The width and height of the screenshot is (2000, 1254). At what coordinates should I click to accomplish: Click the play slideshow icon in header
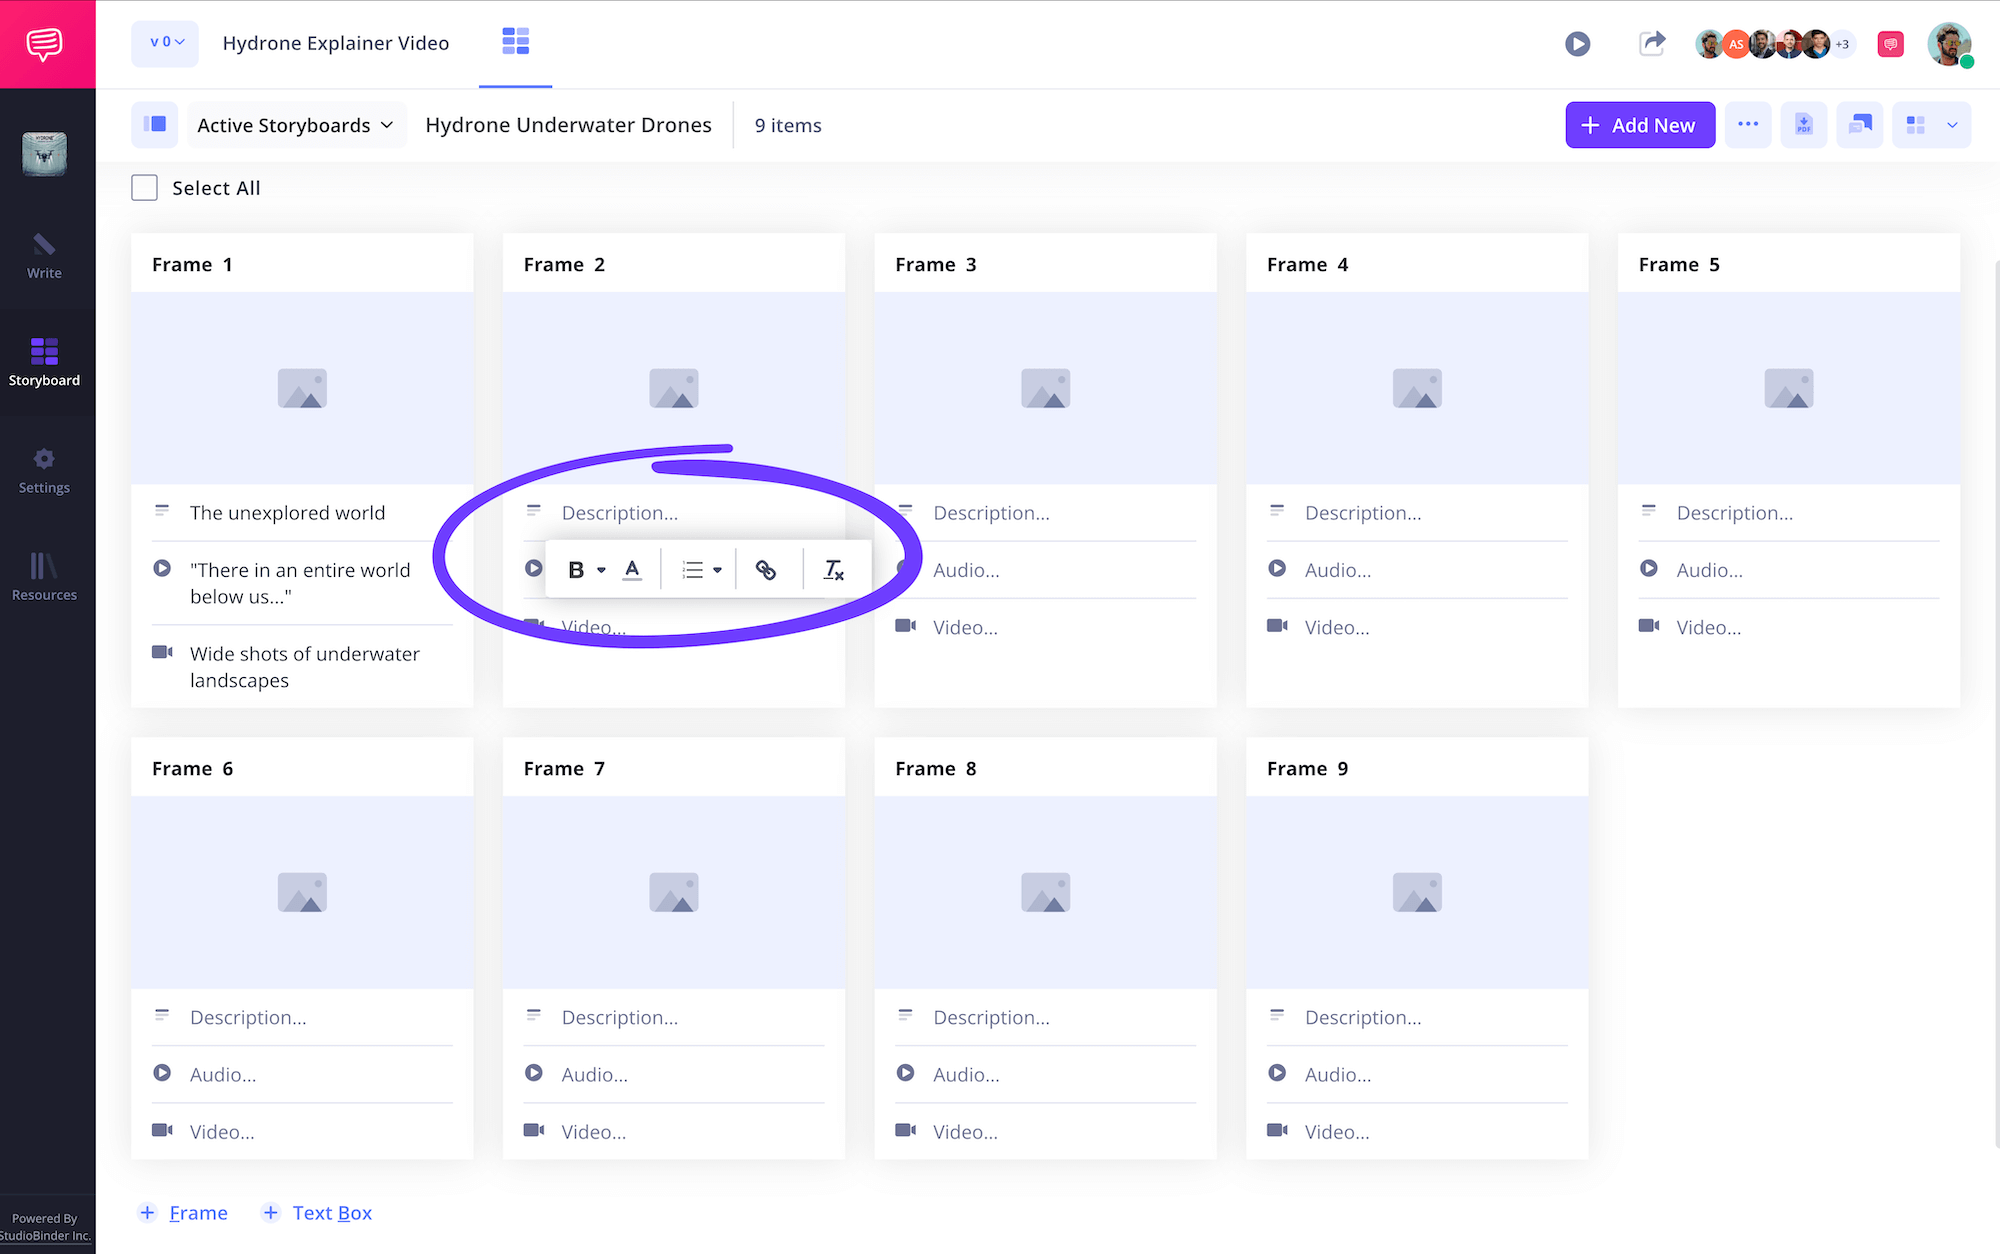click(1577, 44)
